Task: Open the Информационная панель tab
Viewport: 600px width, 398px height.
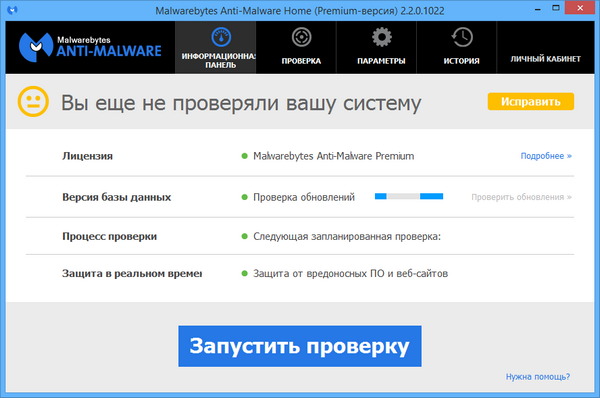Action: point(215,47)
